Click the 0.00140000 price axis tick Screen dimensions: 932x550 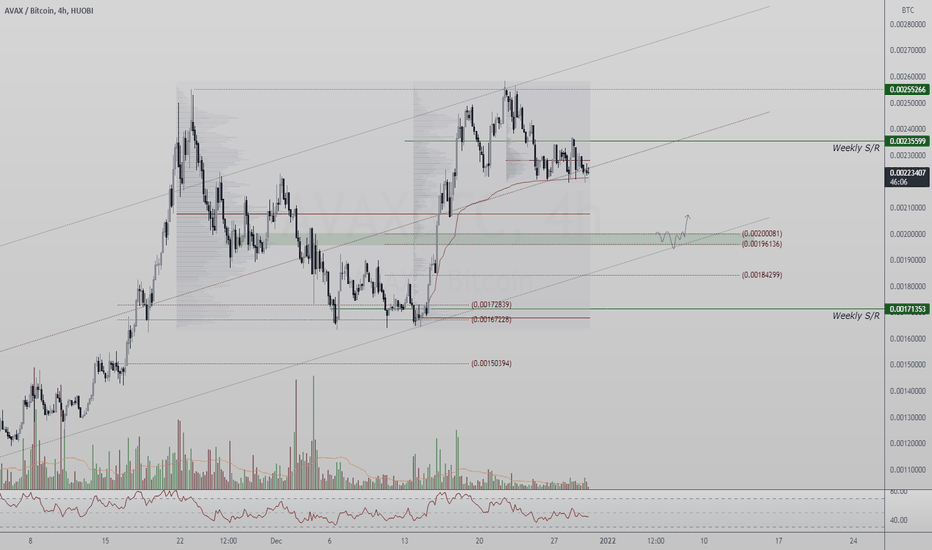click(908, 391)
